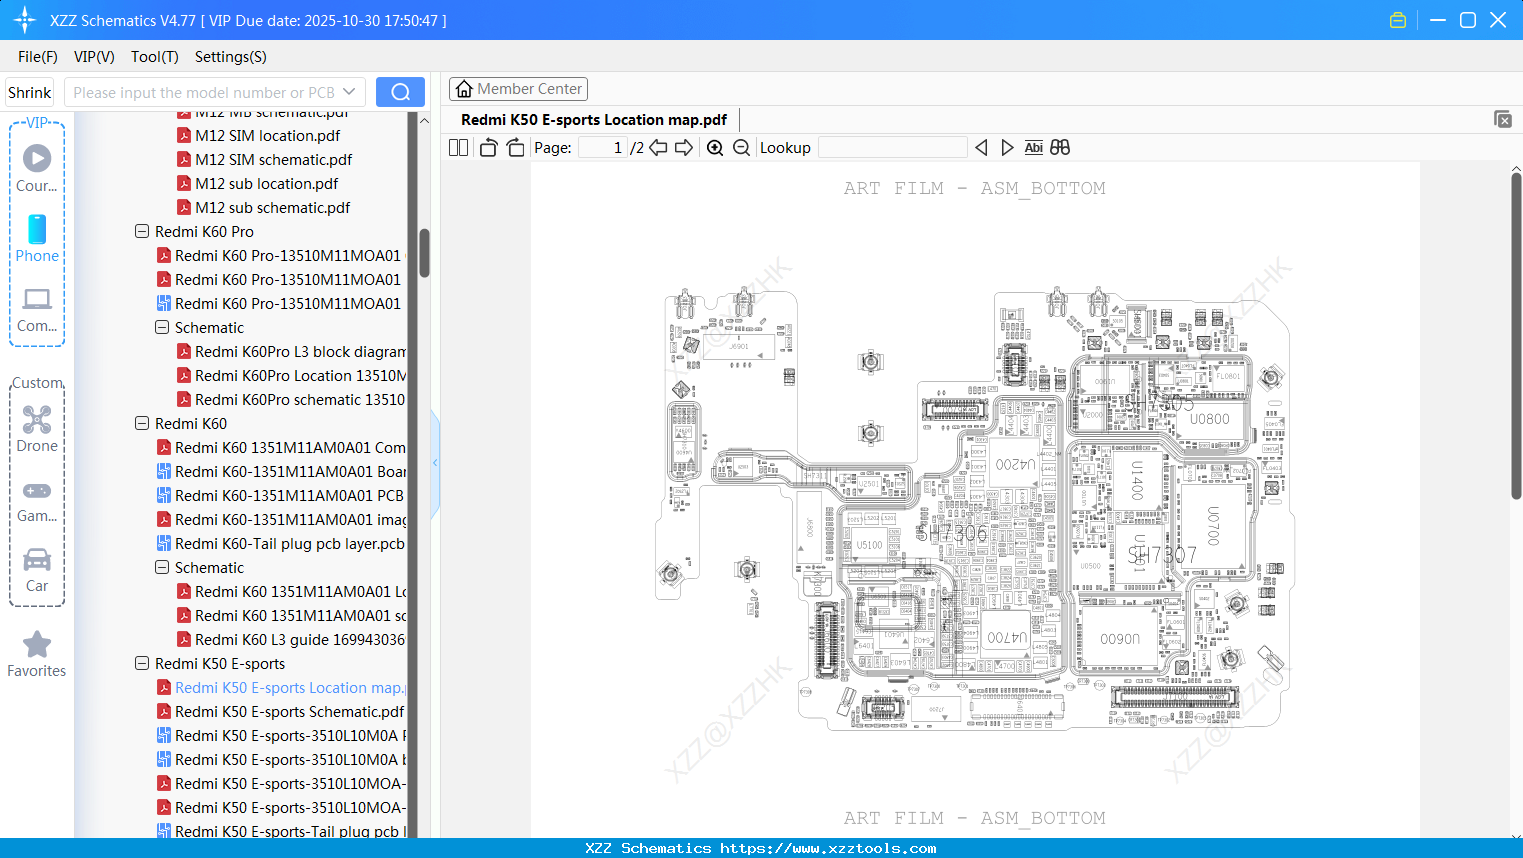Viewport: 1523px width, 858px height.
Task: Open the Settings(S) menu
Action: [x=231, y=57]
